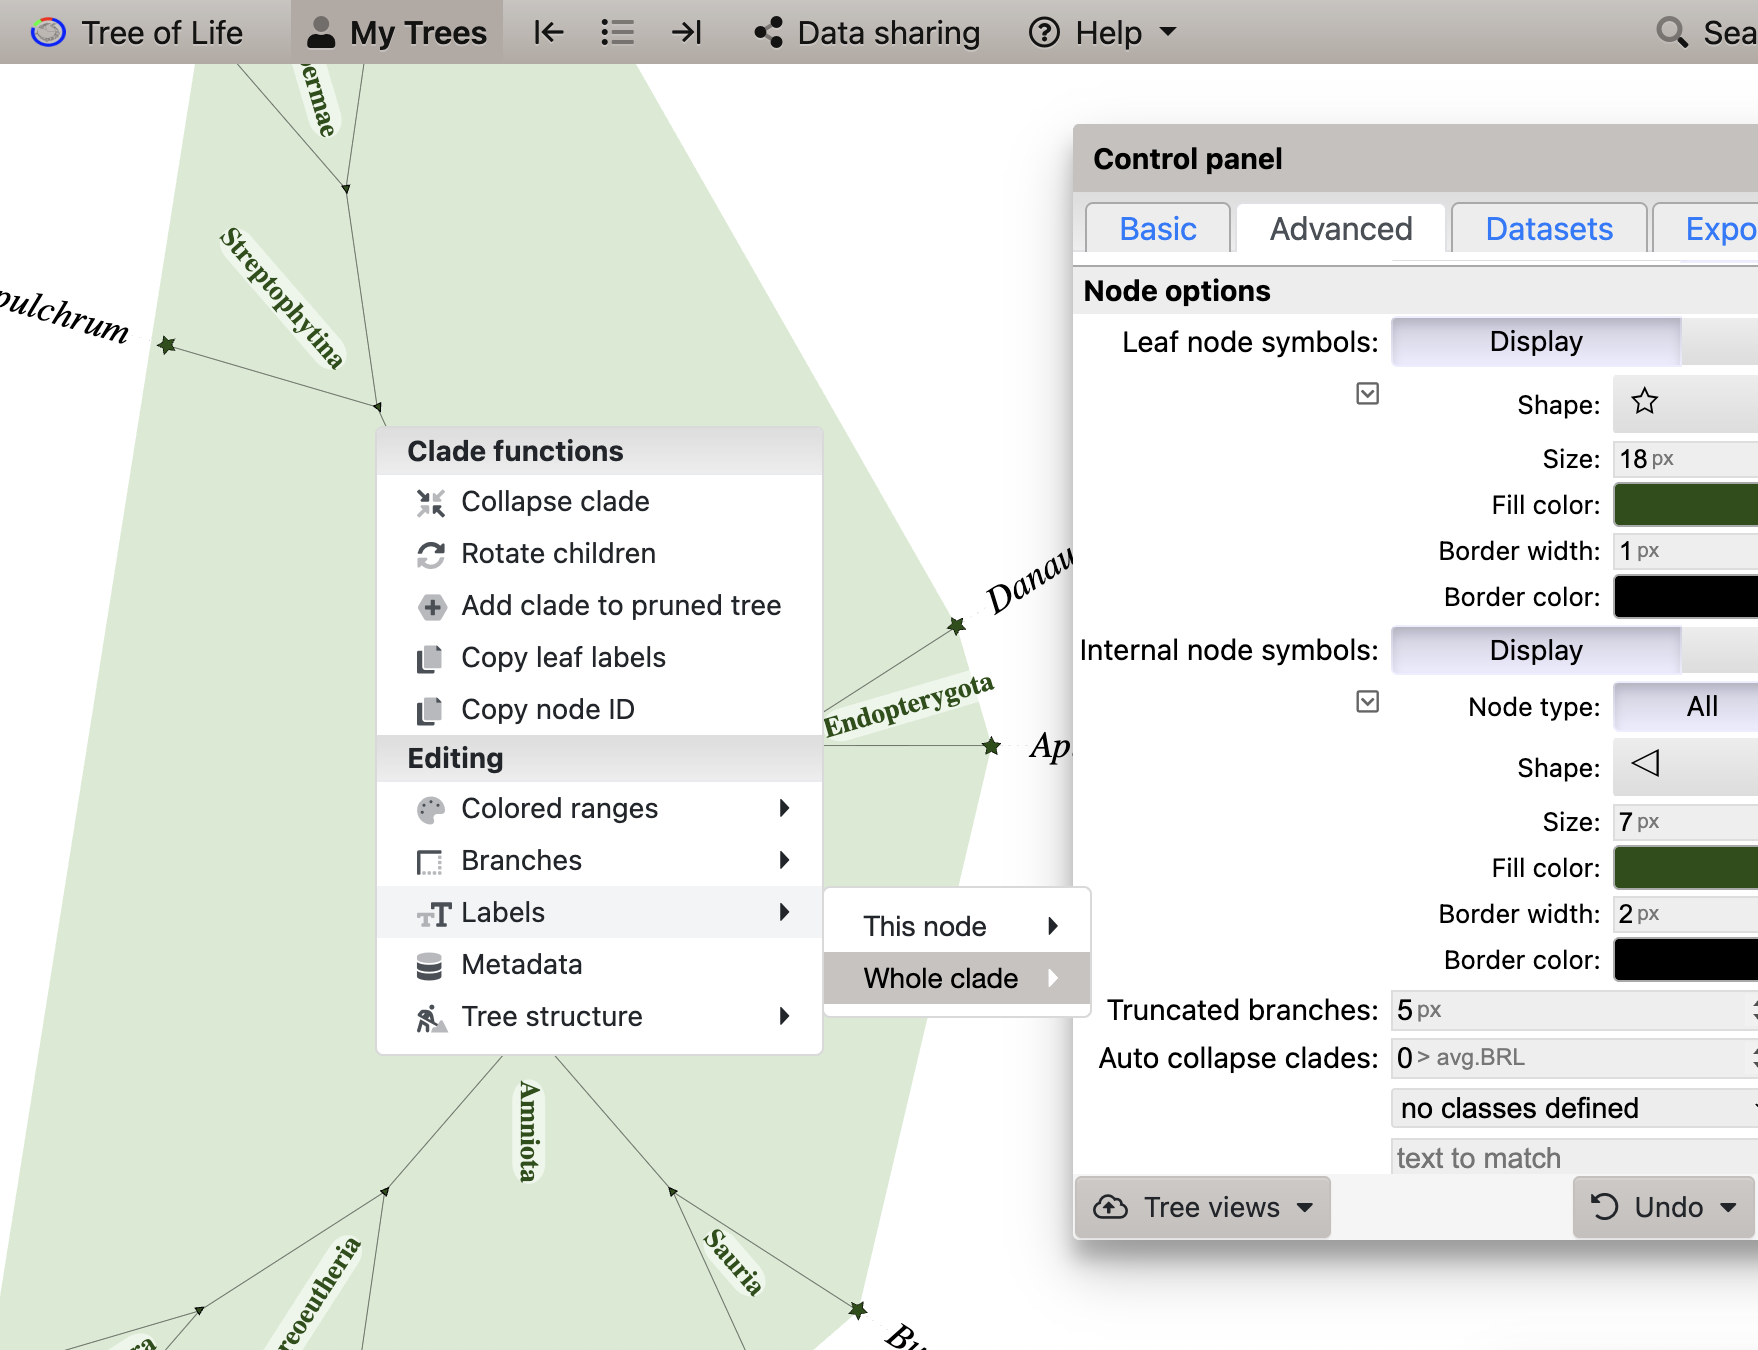The height and width of the screenshot is (1350, 1758).
Task: Set leaf node symbols to Display
Action: (x=1536, y=342)
